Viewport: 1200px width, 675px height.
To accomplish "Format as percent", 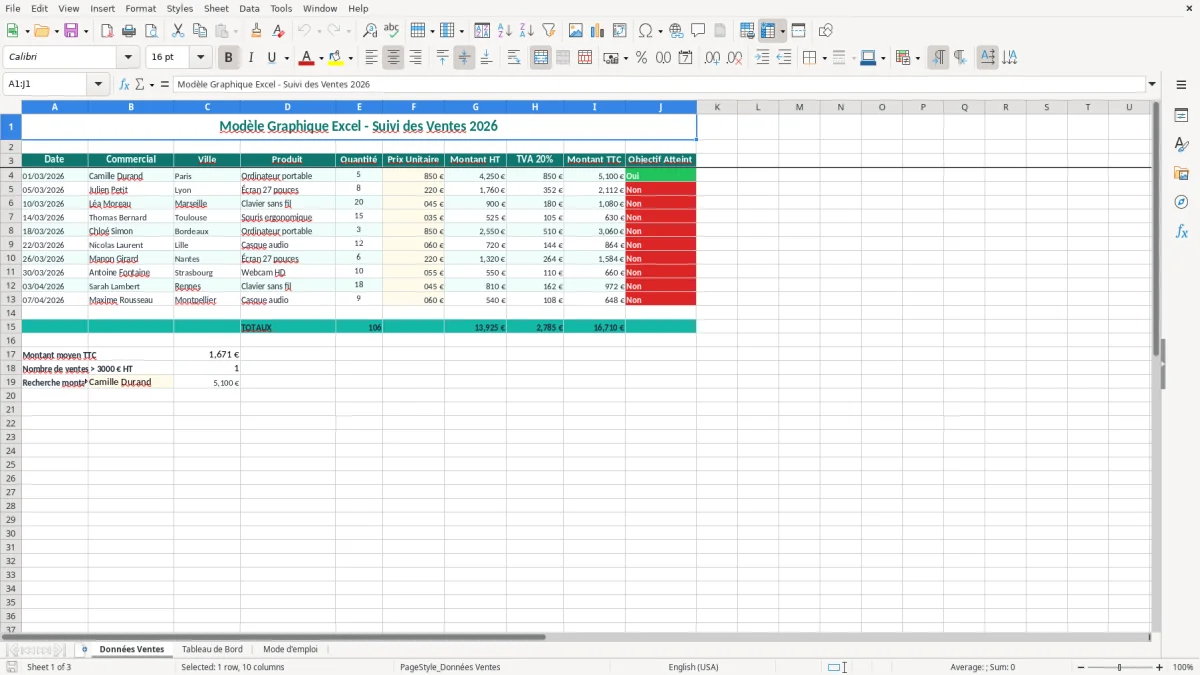I will (x=641, y=58).
